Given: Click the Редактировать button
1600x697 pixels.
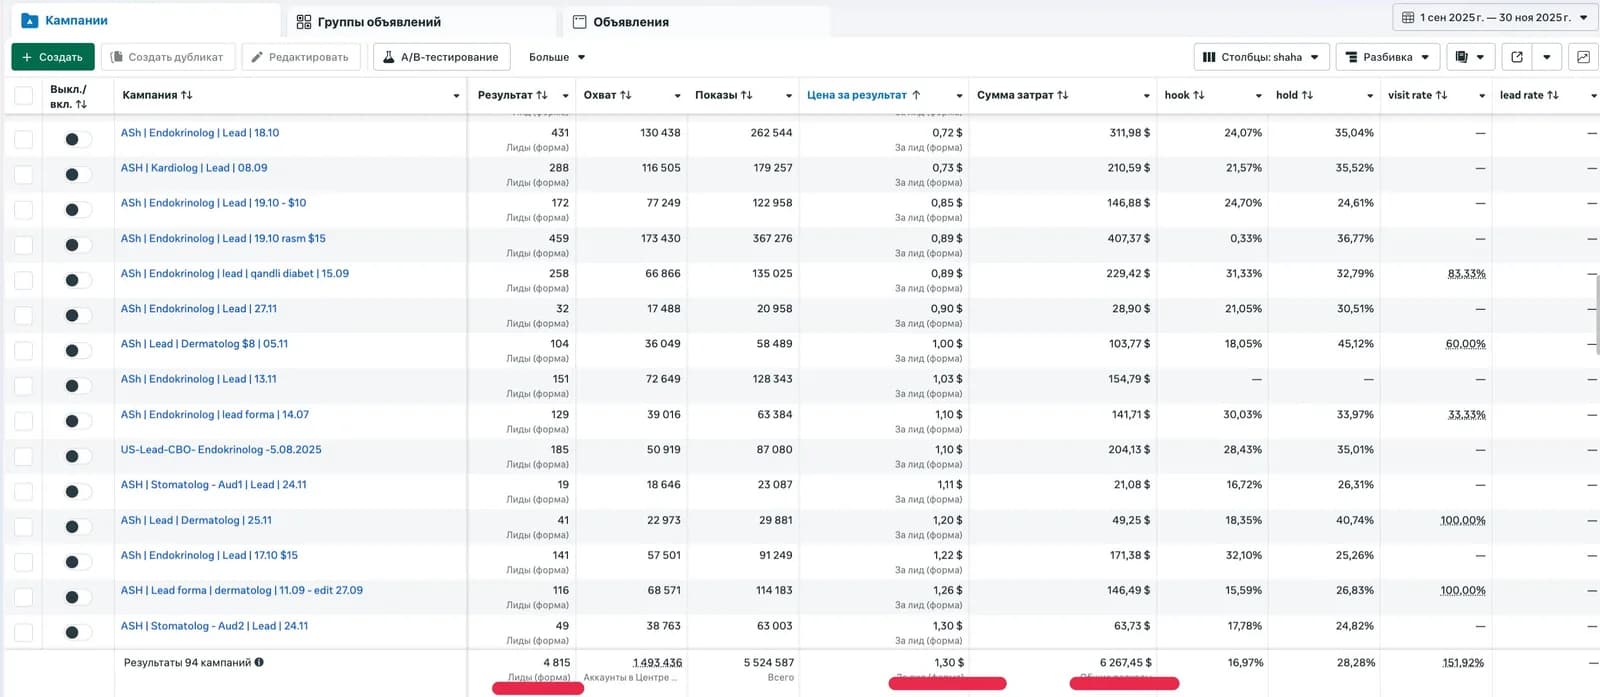Looking at the screenshot, I should 300,57.
